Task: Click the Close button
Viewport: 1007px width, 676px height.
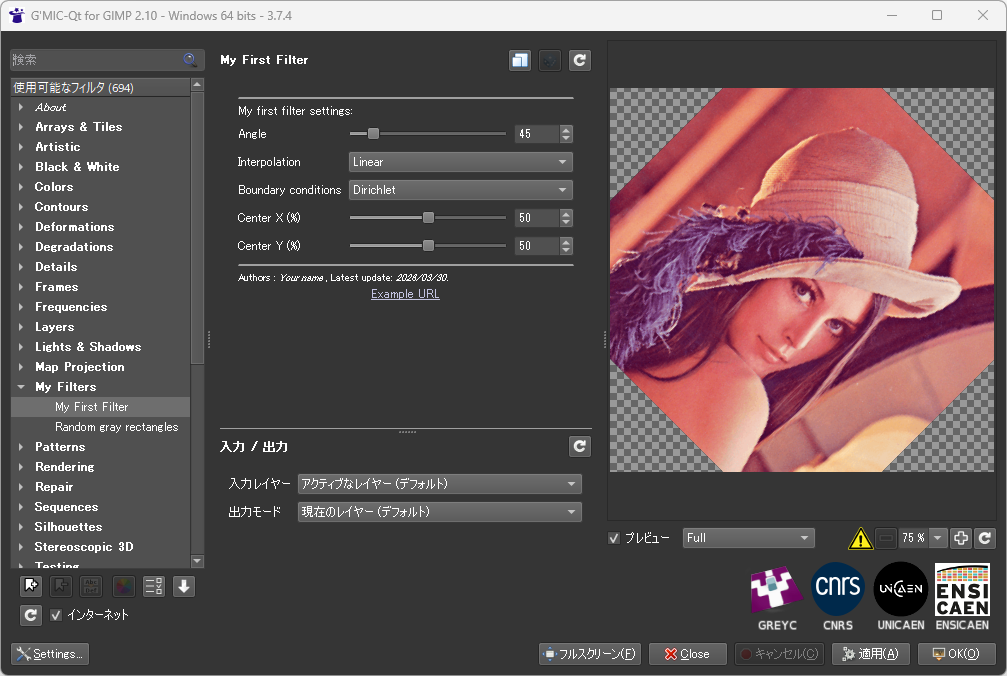Action: pos(687,654)
